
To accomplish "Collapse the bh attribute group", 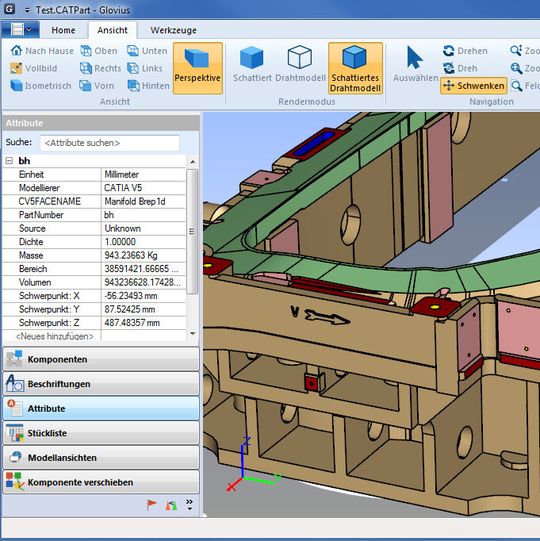I will 9,161.
